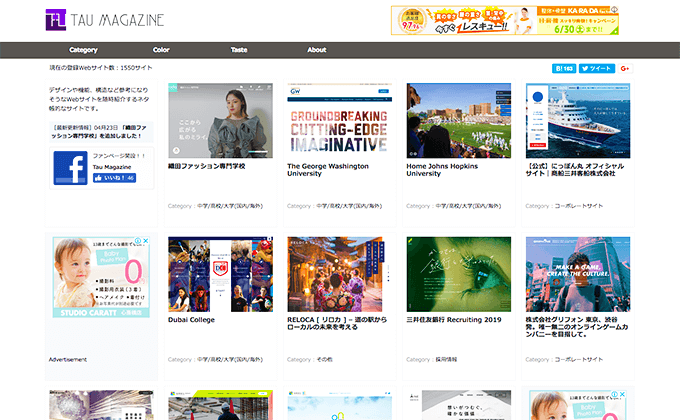
Task: Open the George Washington University thumbnail
Action: 340,121
